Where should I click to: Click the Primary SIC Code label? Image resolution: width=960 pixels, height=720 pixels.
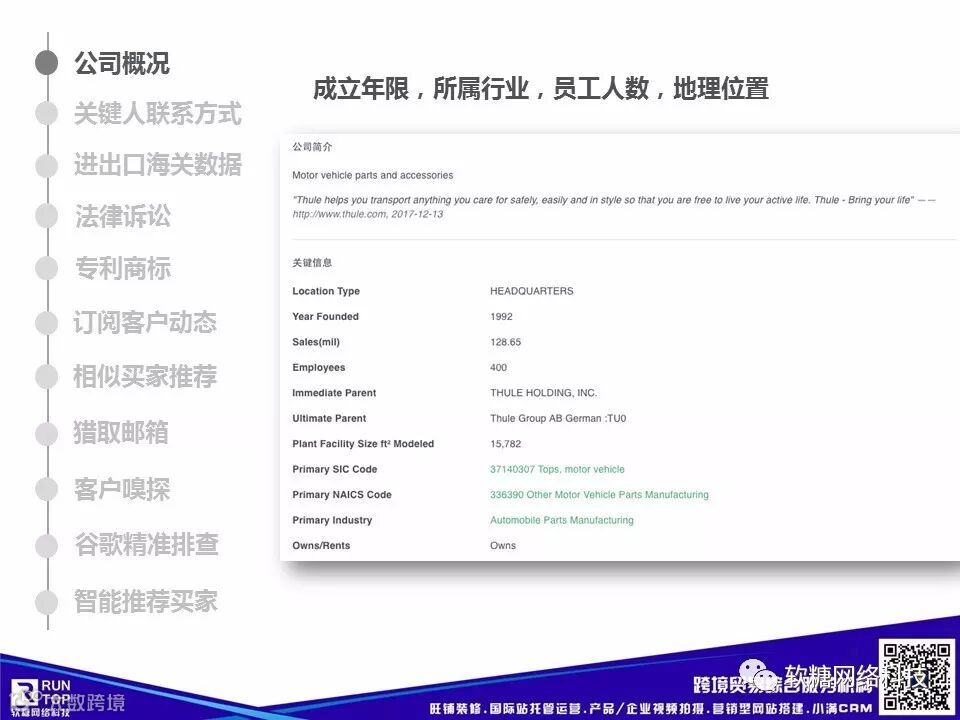coord(334,470)
